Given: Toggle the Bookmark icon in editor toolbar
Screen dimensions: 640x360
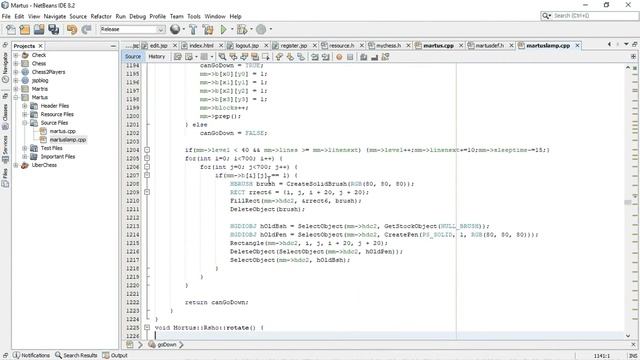Looking at the screenshot, I should click(301, 57).
